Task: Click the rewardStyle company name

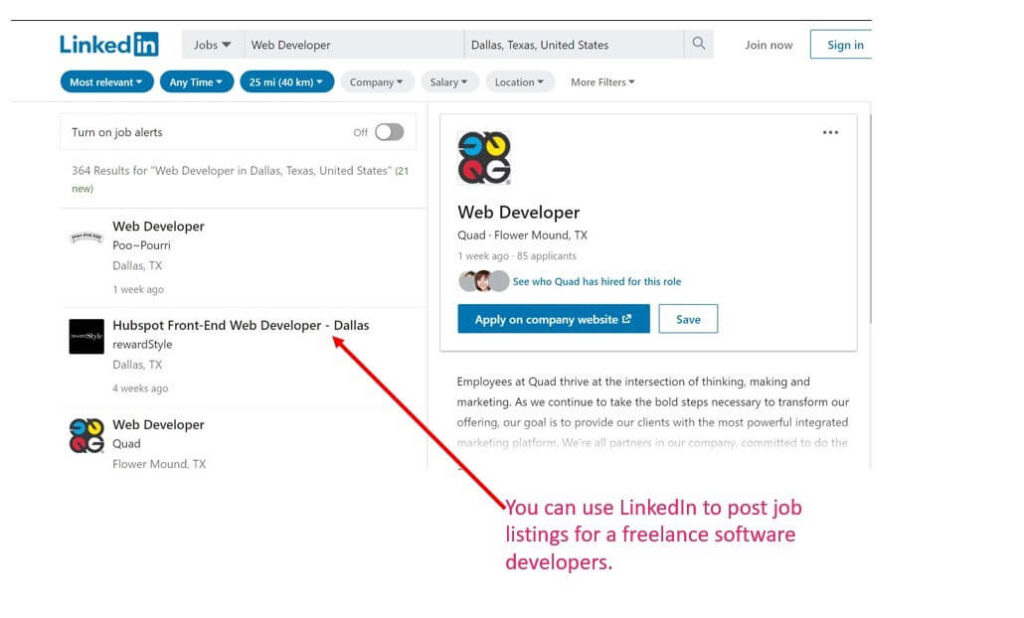Action: 142,344
